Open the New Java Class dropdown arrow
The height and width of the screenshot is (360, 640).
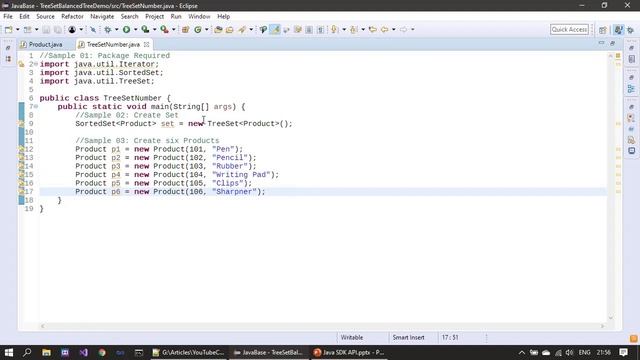[x=207, y=29]
